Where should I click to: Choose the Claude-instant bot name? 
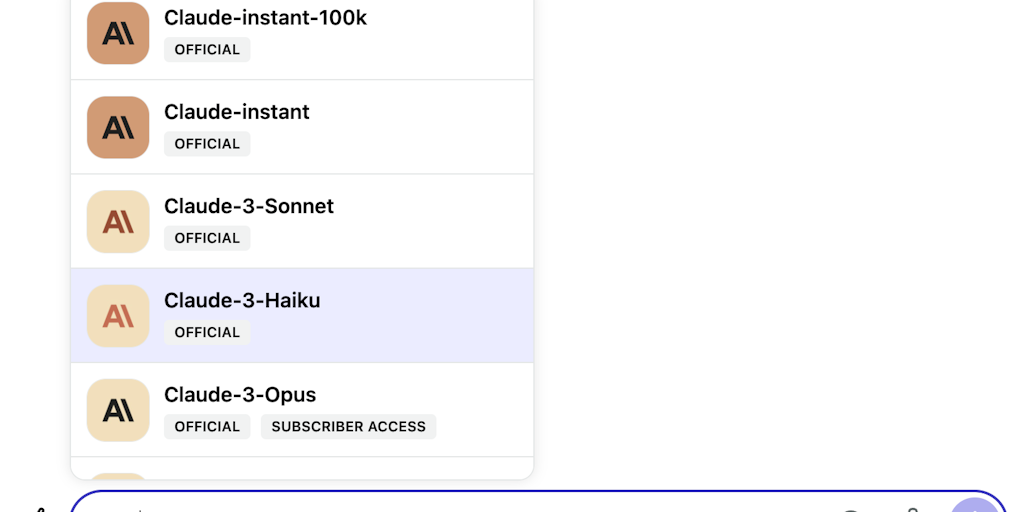[237, 112]
